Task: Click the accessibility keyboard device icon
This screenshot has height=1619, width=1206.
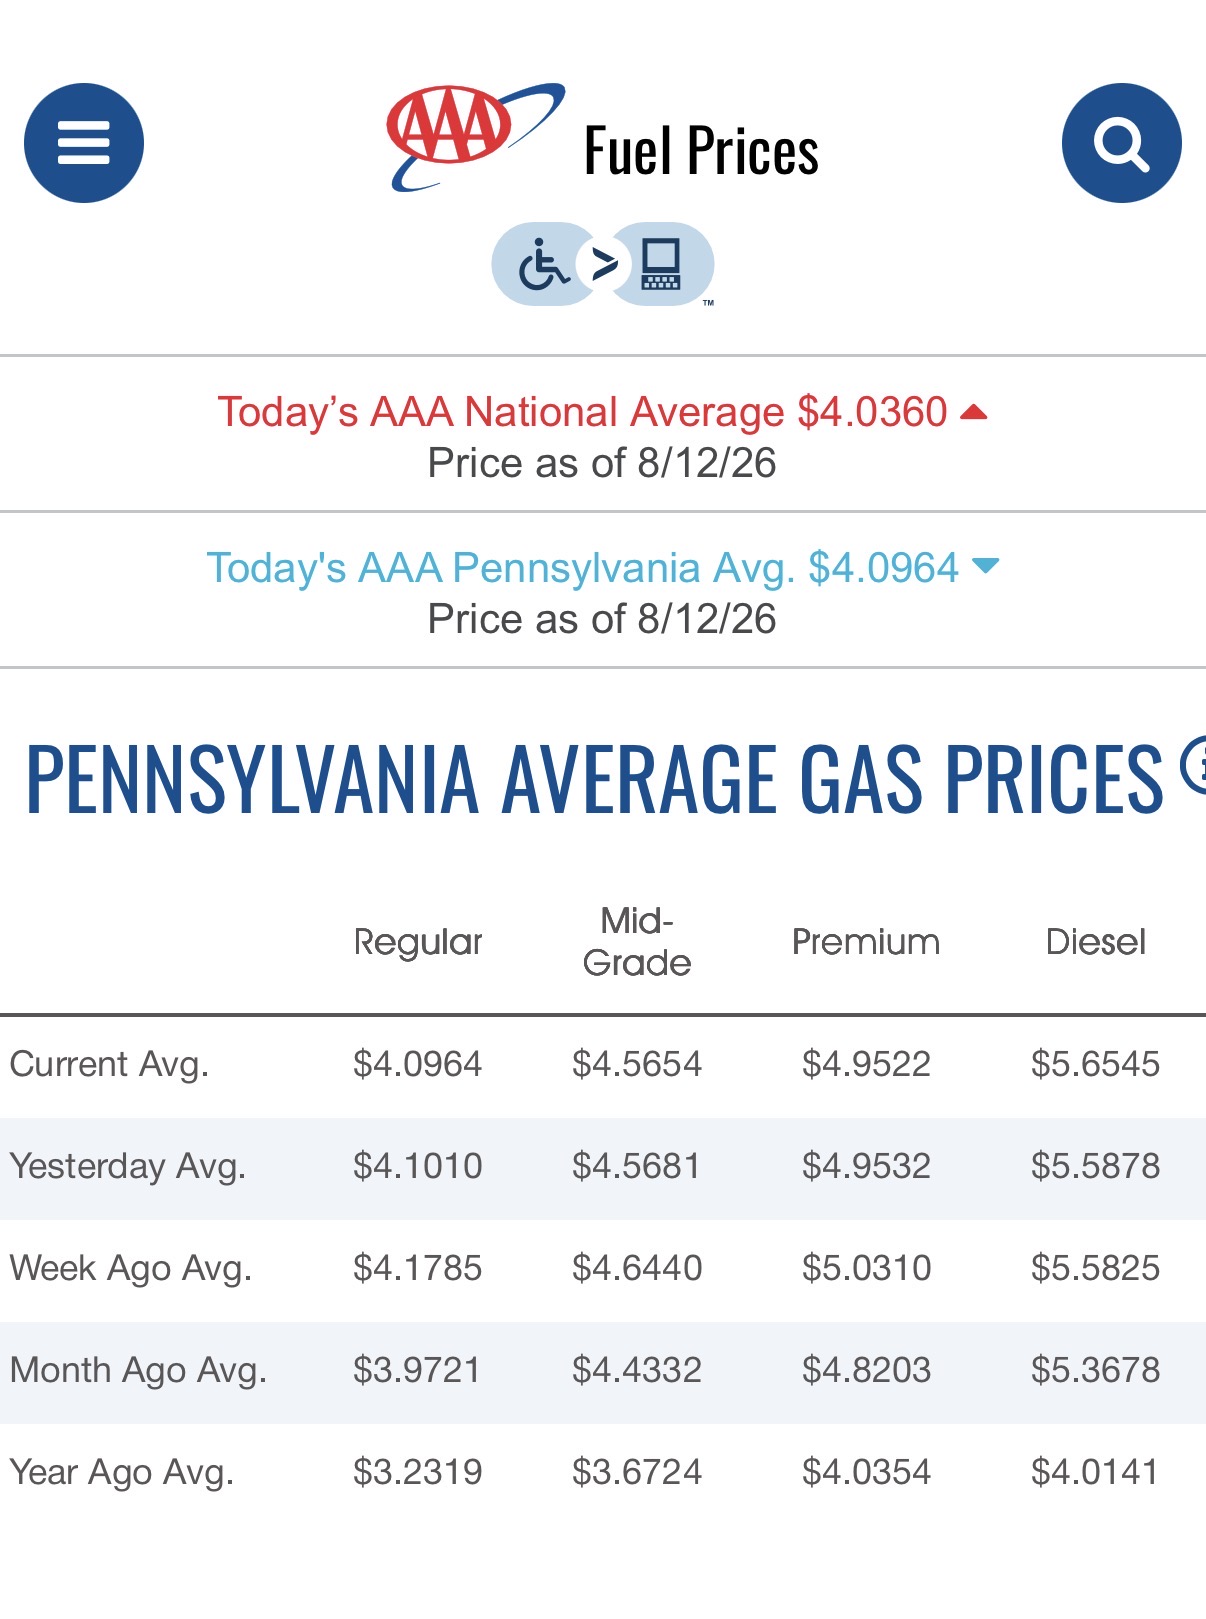Action: (x=662, y=265)
